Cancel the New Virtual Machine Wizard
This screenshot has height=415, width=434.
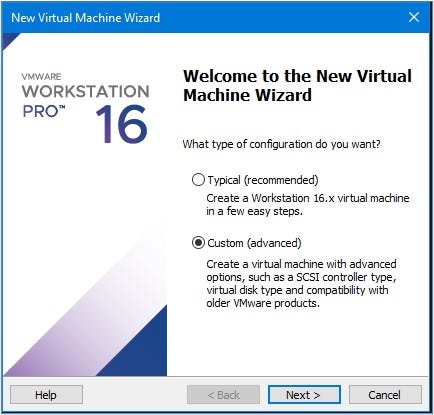tap(385, 395)
